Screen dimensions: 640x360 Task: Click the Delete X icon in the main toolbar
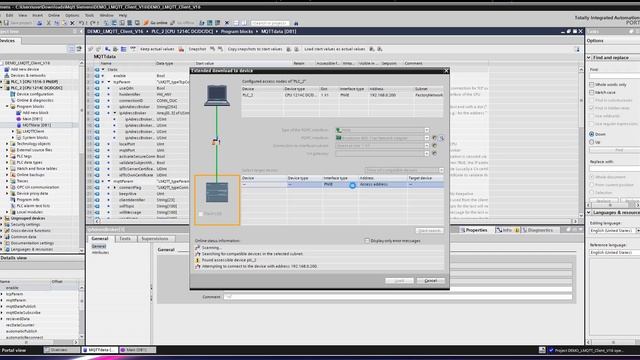[x=73, y=23]
